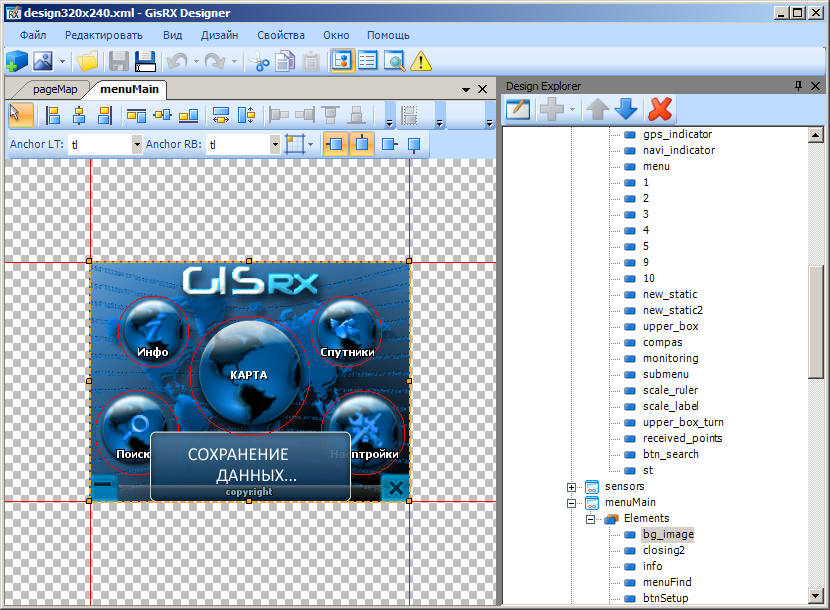Click the align right edges icon

pyautogui.click(x=105, y=114)
